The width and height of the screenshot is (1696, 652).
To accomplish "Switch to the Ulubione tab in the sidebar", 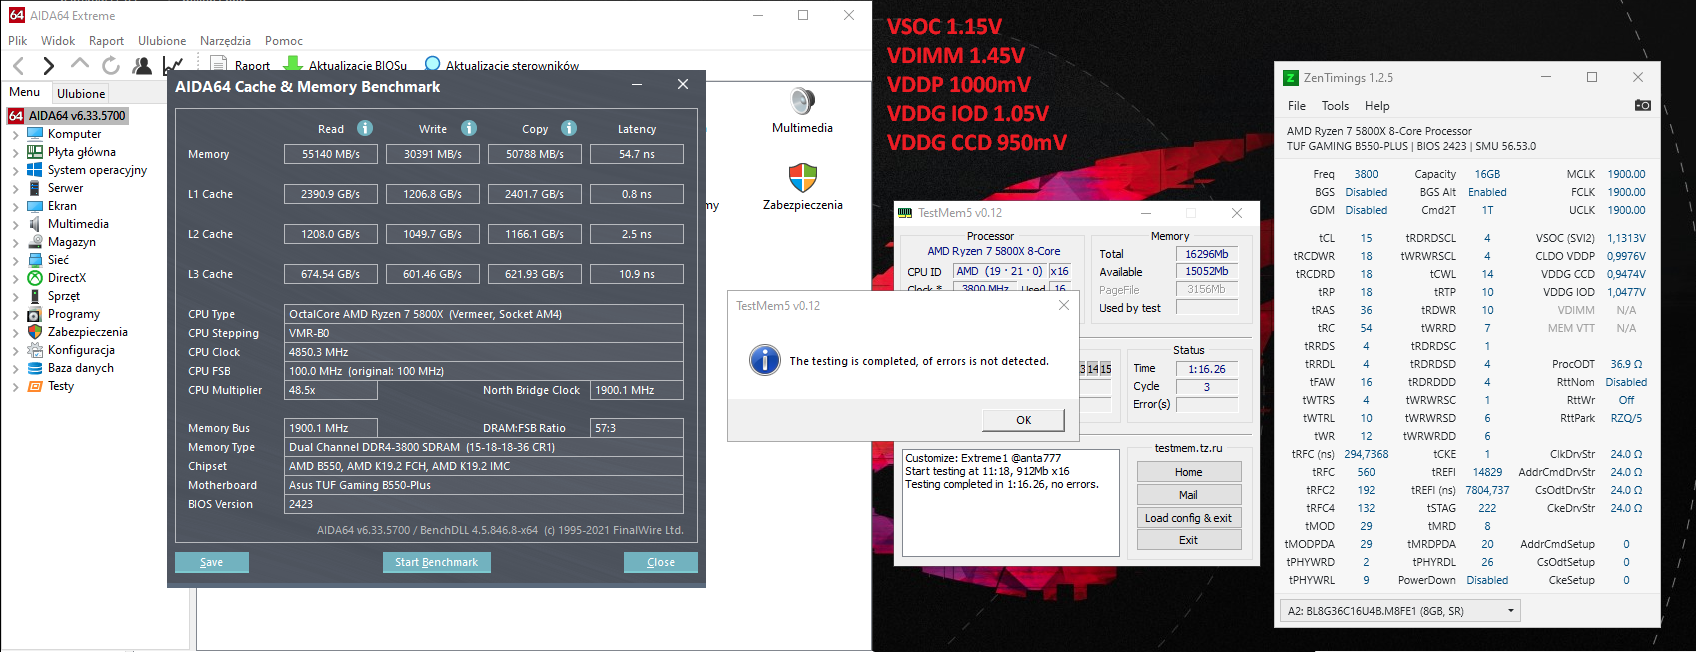I will 81,93.
